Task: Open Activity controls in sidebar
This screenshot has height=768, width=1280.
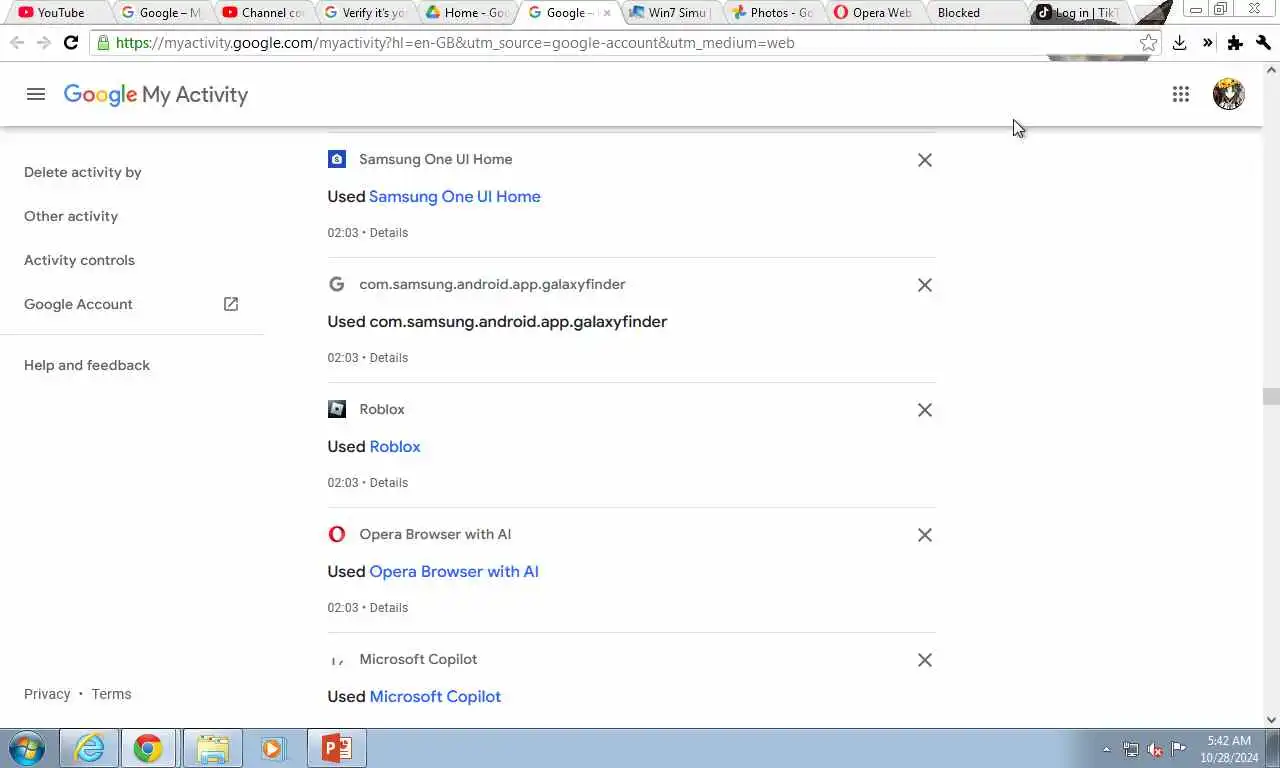Action: tap(79, 260)
